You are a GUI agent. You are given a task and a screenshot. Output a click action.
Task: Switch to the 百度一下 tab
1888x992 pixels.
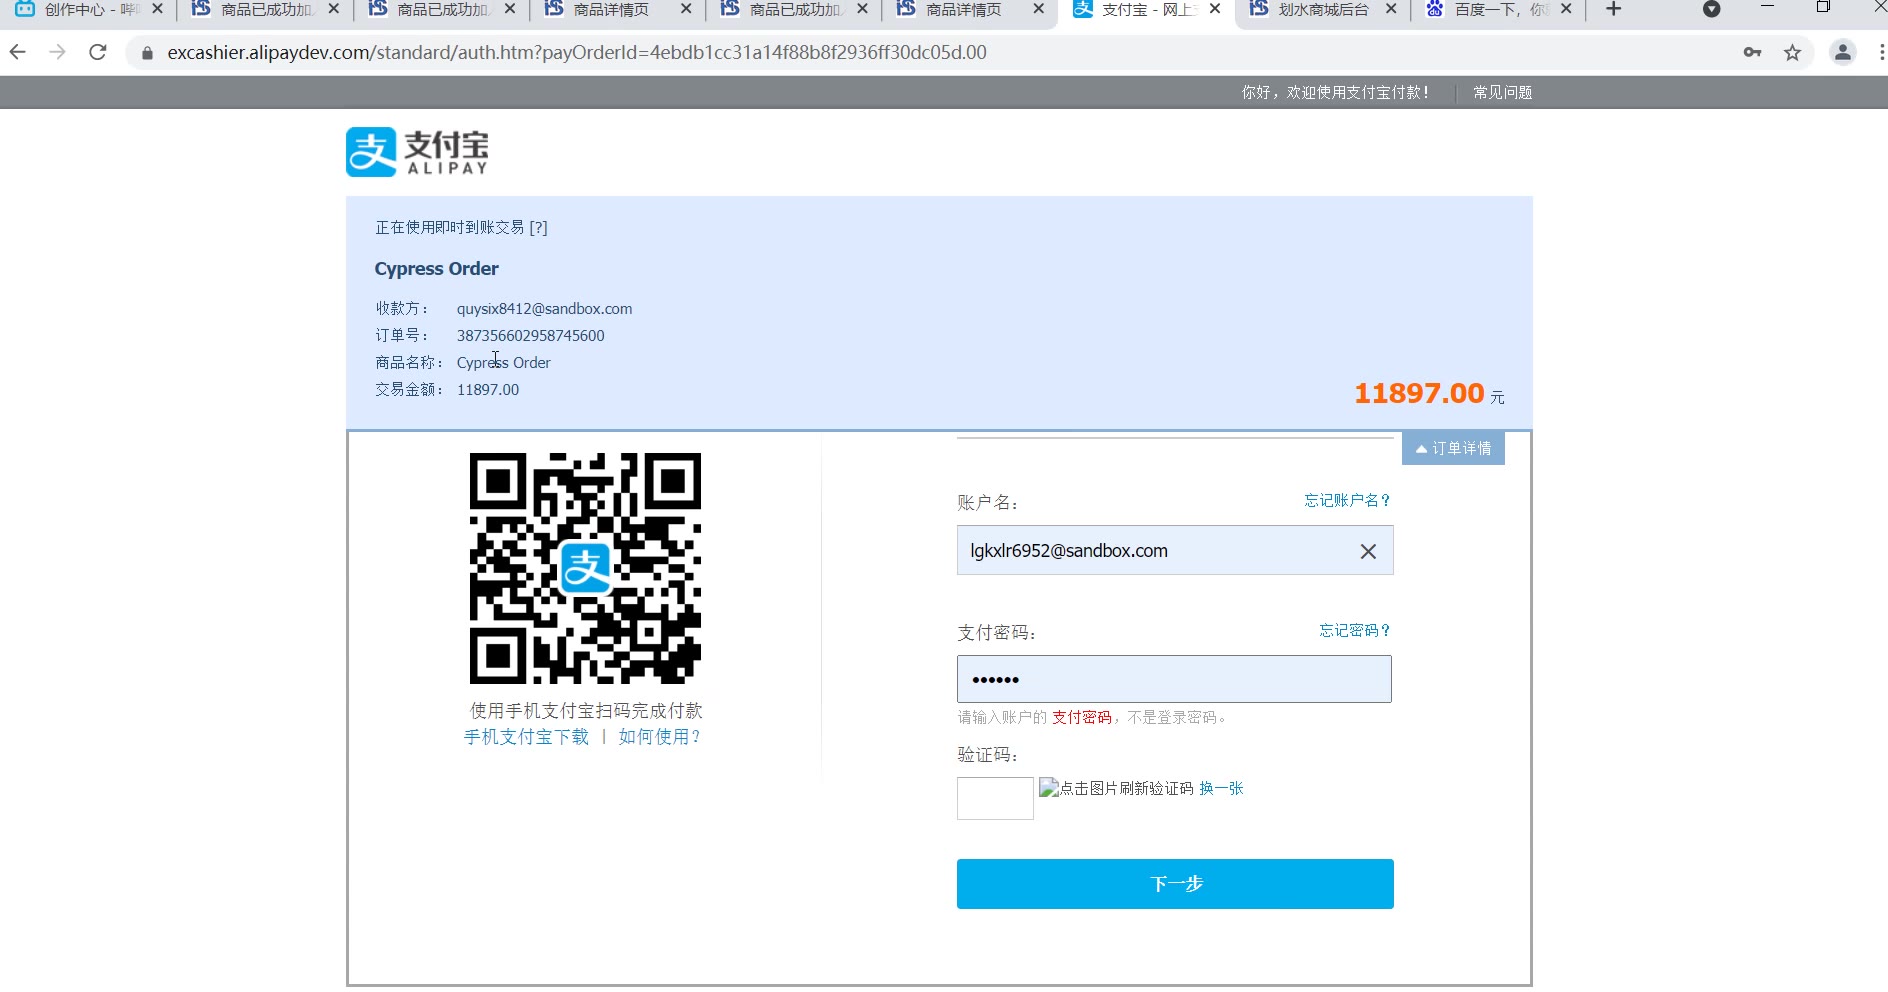click(x=1498, y=9)
